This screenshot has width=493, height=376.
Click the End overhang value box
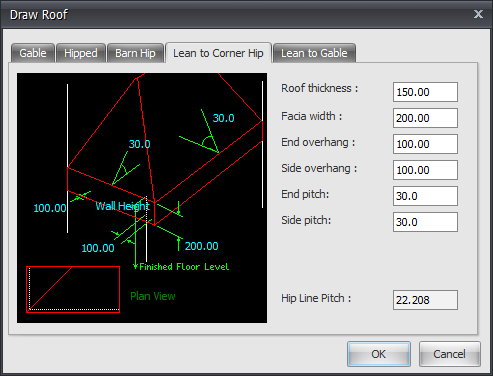pos(425,144)
